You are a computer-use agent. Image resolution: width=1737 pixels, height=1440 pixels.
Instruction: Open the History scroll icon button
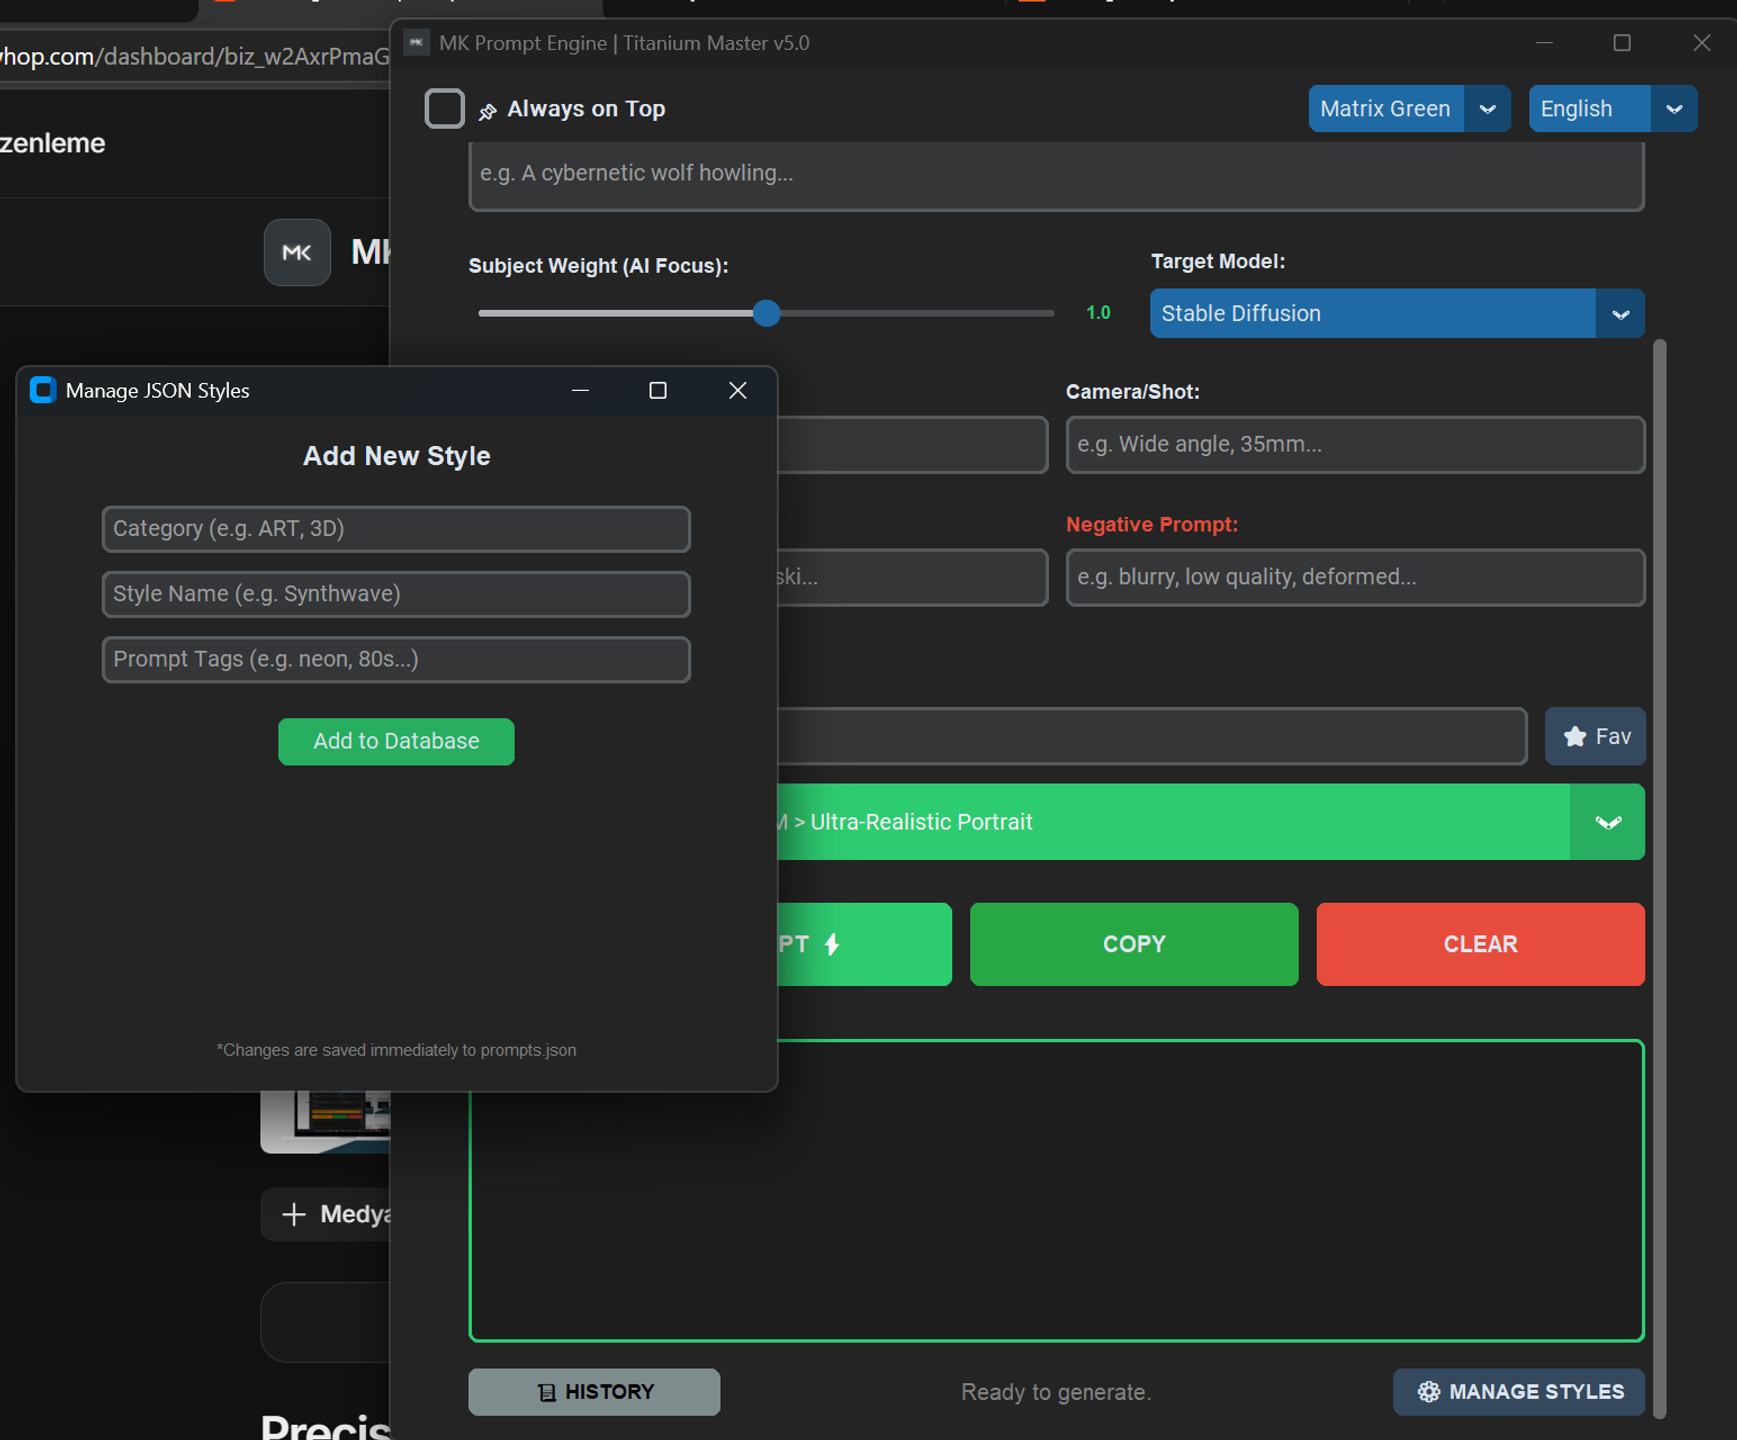coord(594,1392)
